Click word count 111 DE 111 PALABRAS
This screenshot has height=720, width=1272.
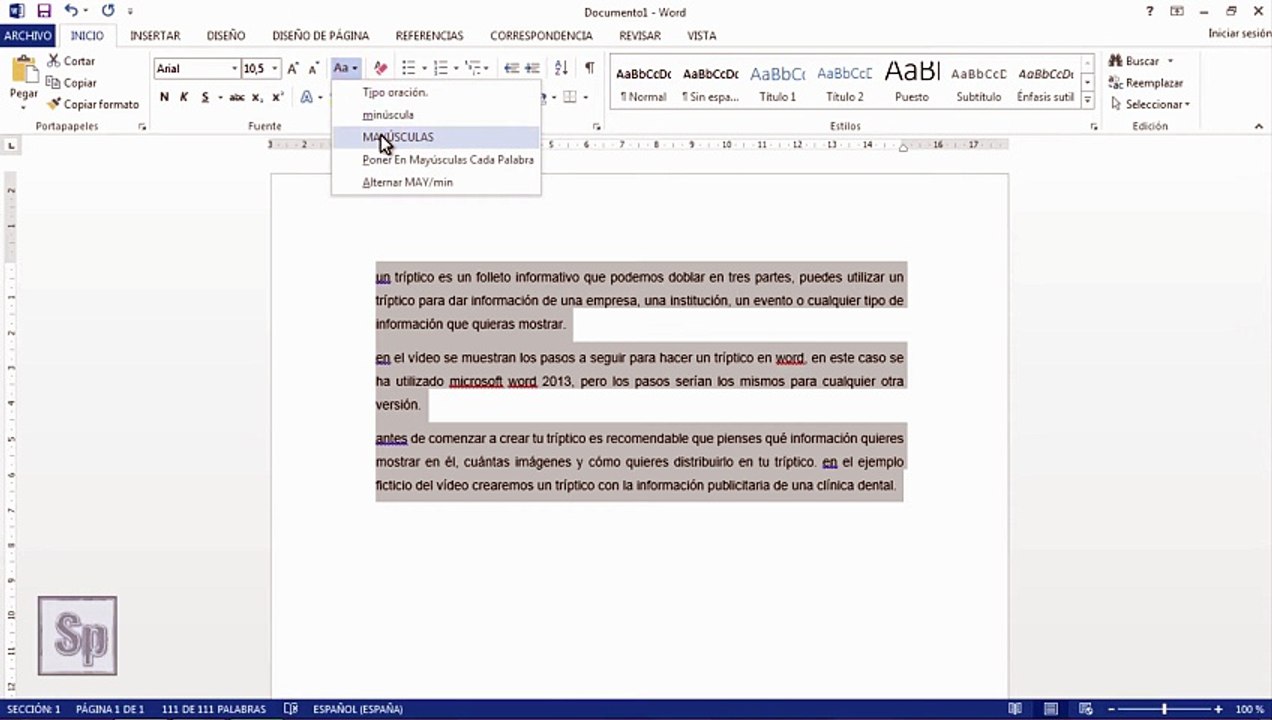click(214, 709)
